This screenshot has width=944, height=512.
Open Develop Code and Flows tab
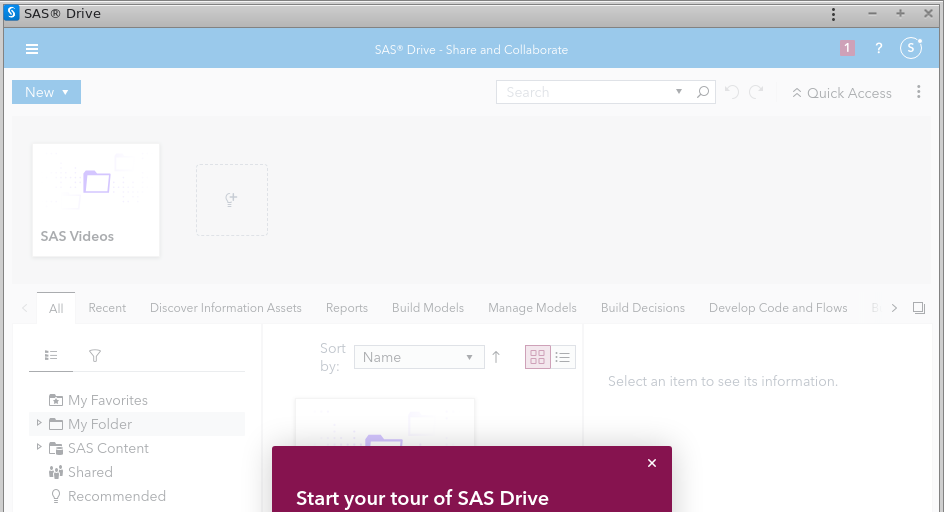(778, 308)
